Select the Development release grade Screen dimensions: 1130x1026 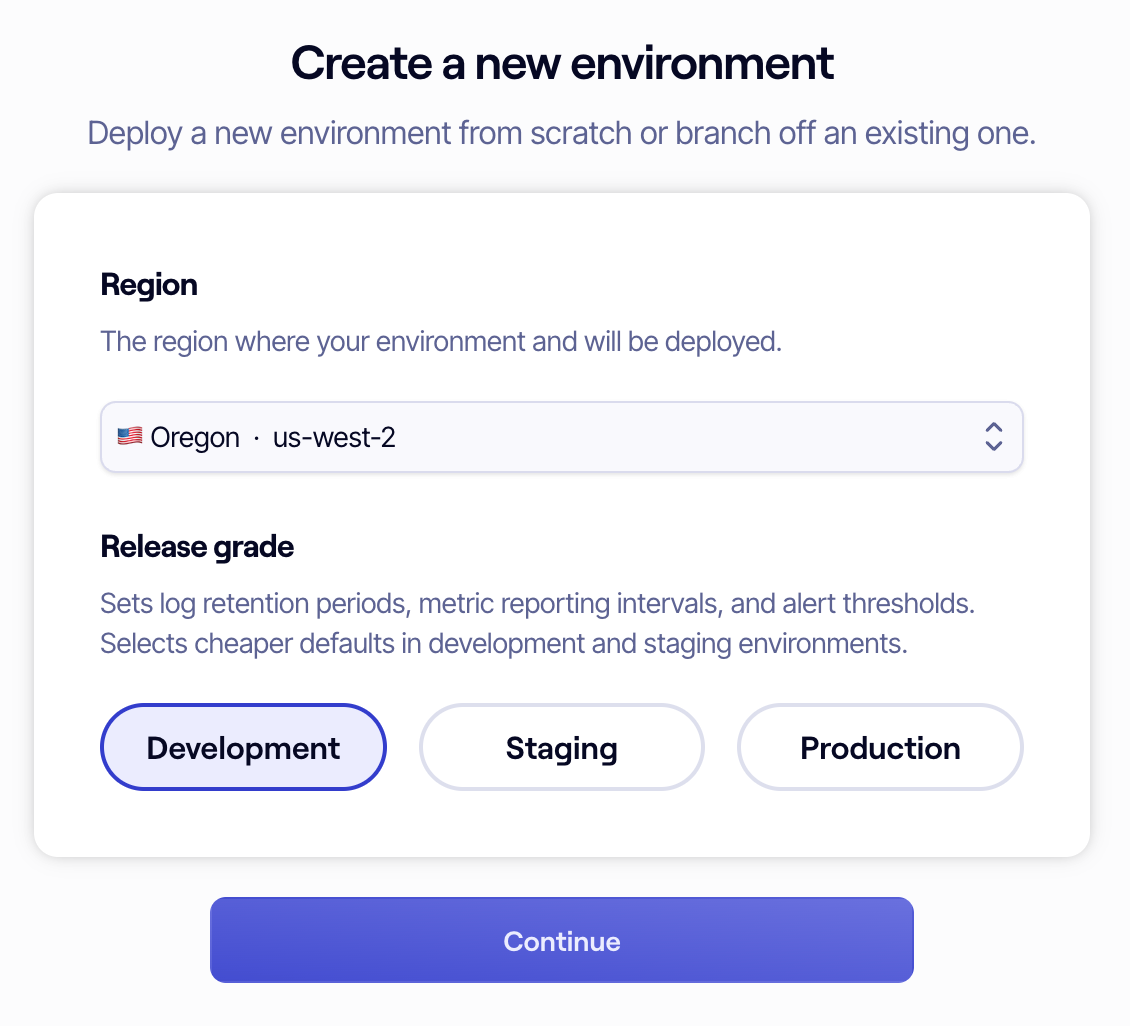click(242, 747)
